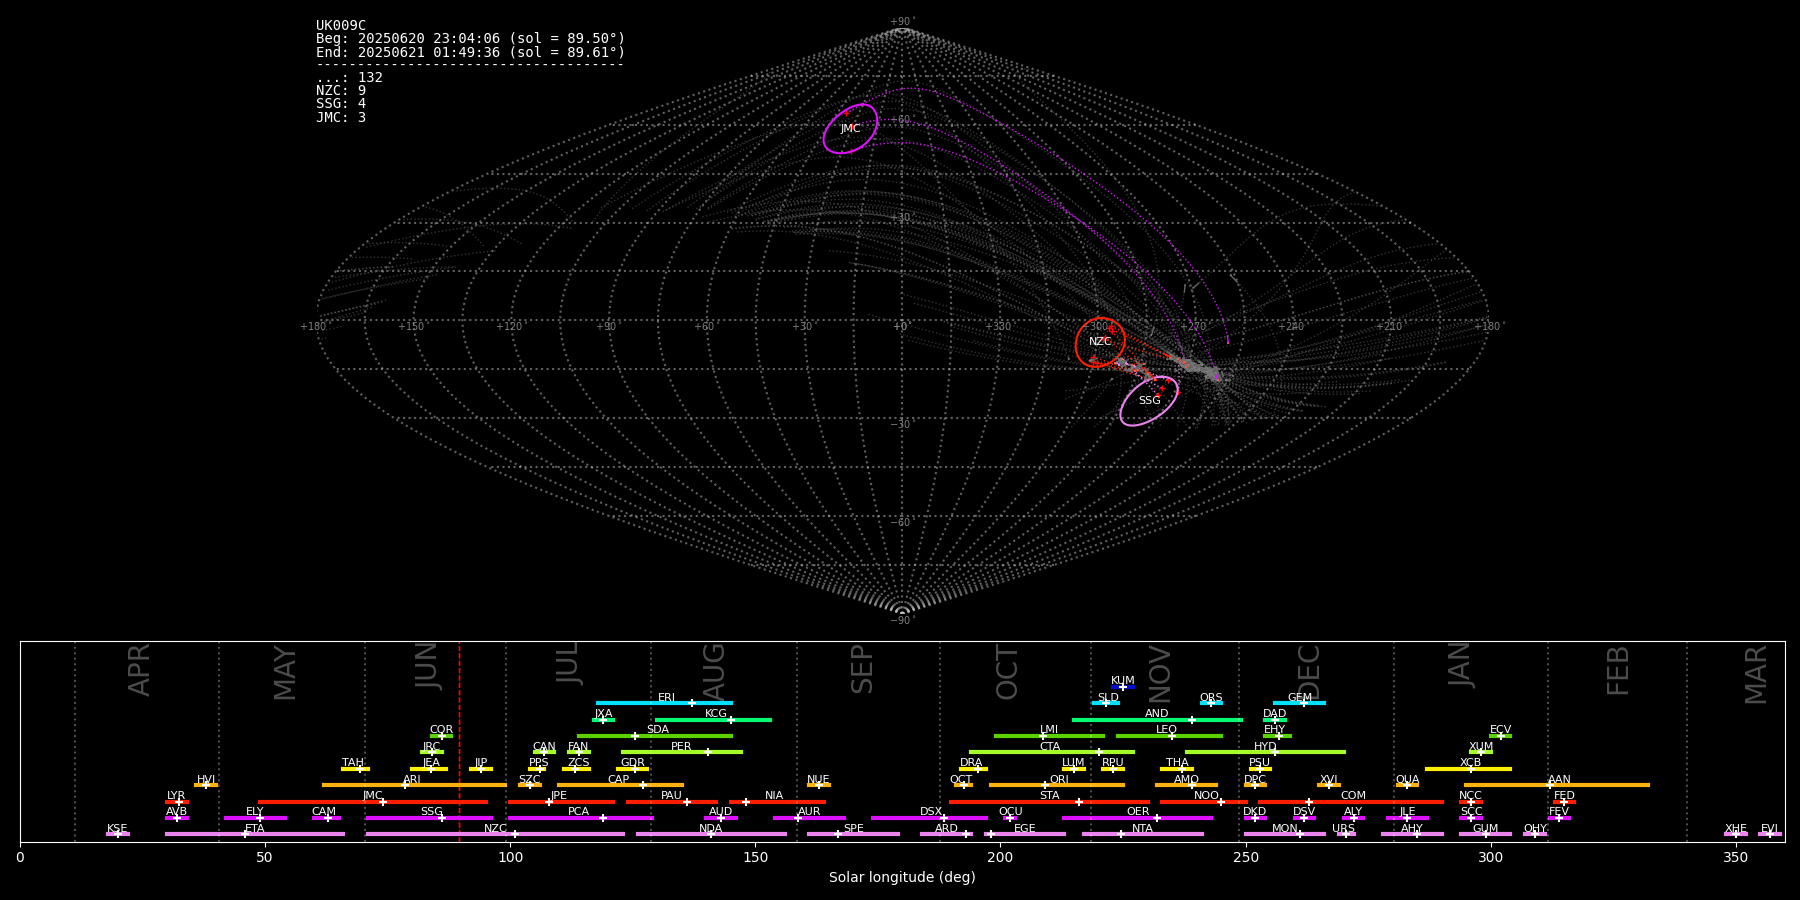This screenshot has width=1800, height=900.
Task: Select the EVI shower label in timeline
Action: [x=1769, y=829]
